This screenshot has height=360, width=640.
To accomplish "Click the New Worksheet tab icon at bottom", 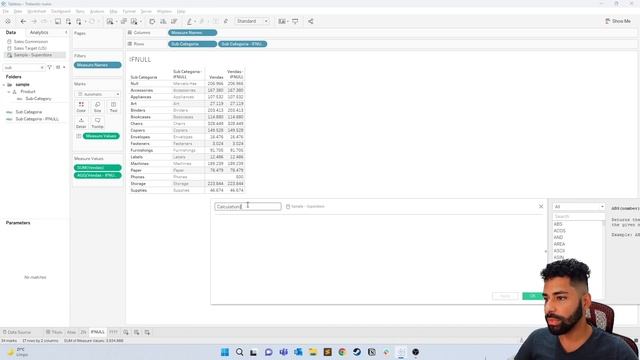I will point(126,332).
